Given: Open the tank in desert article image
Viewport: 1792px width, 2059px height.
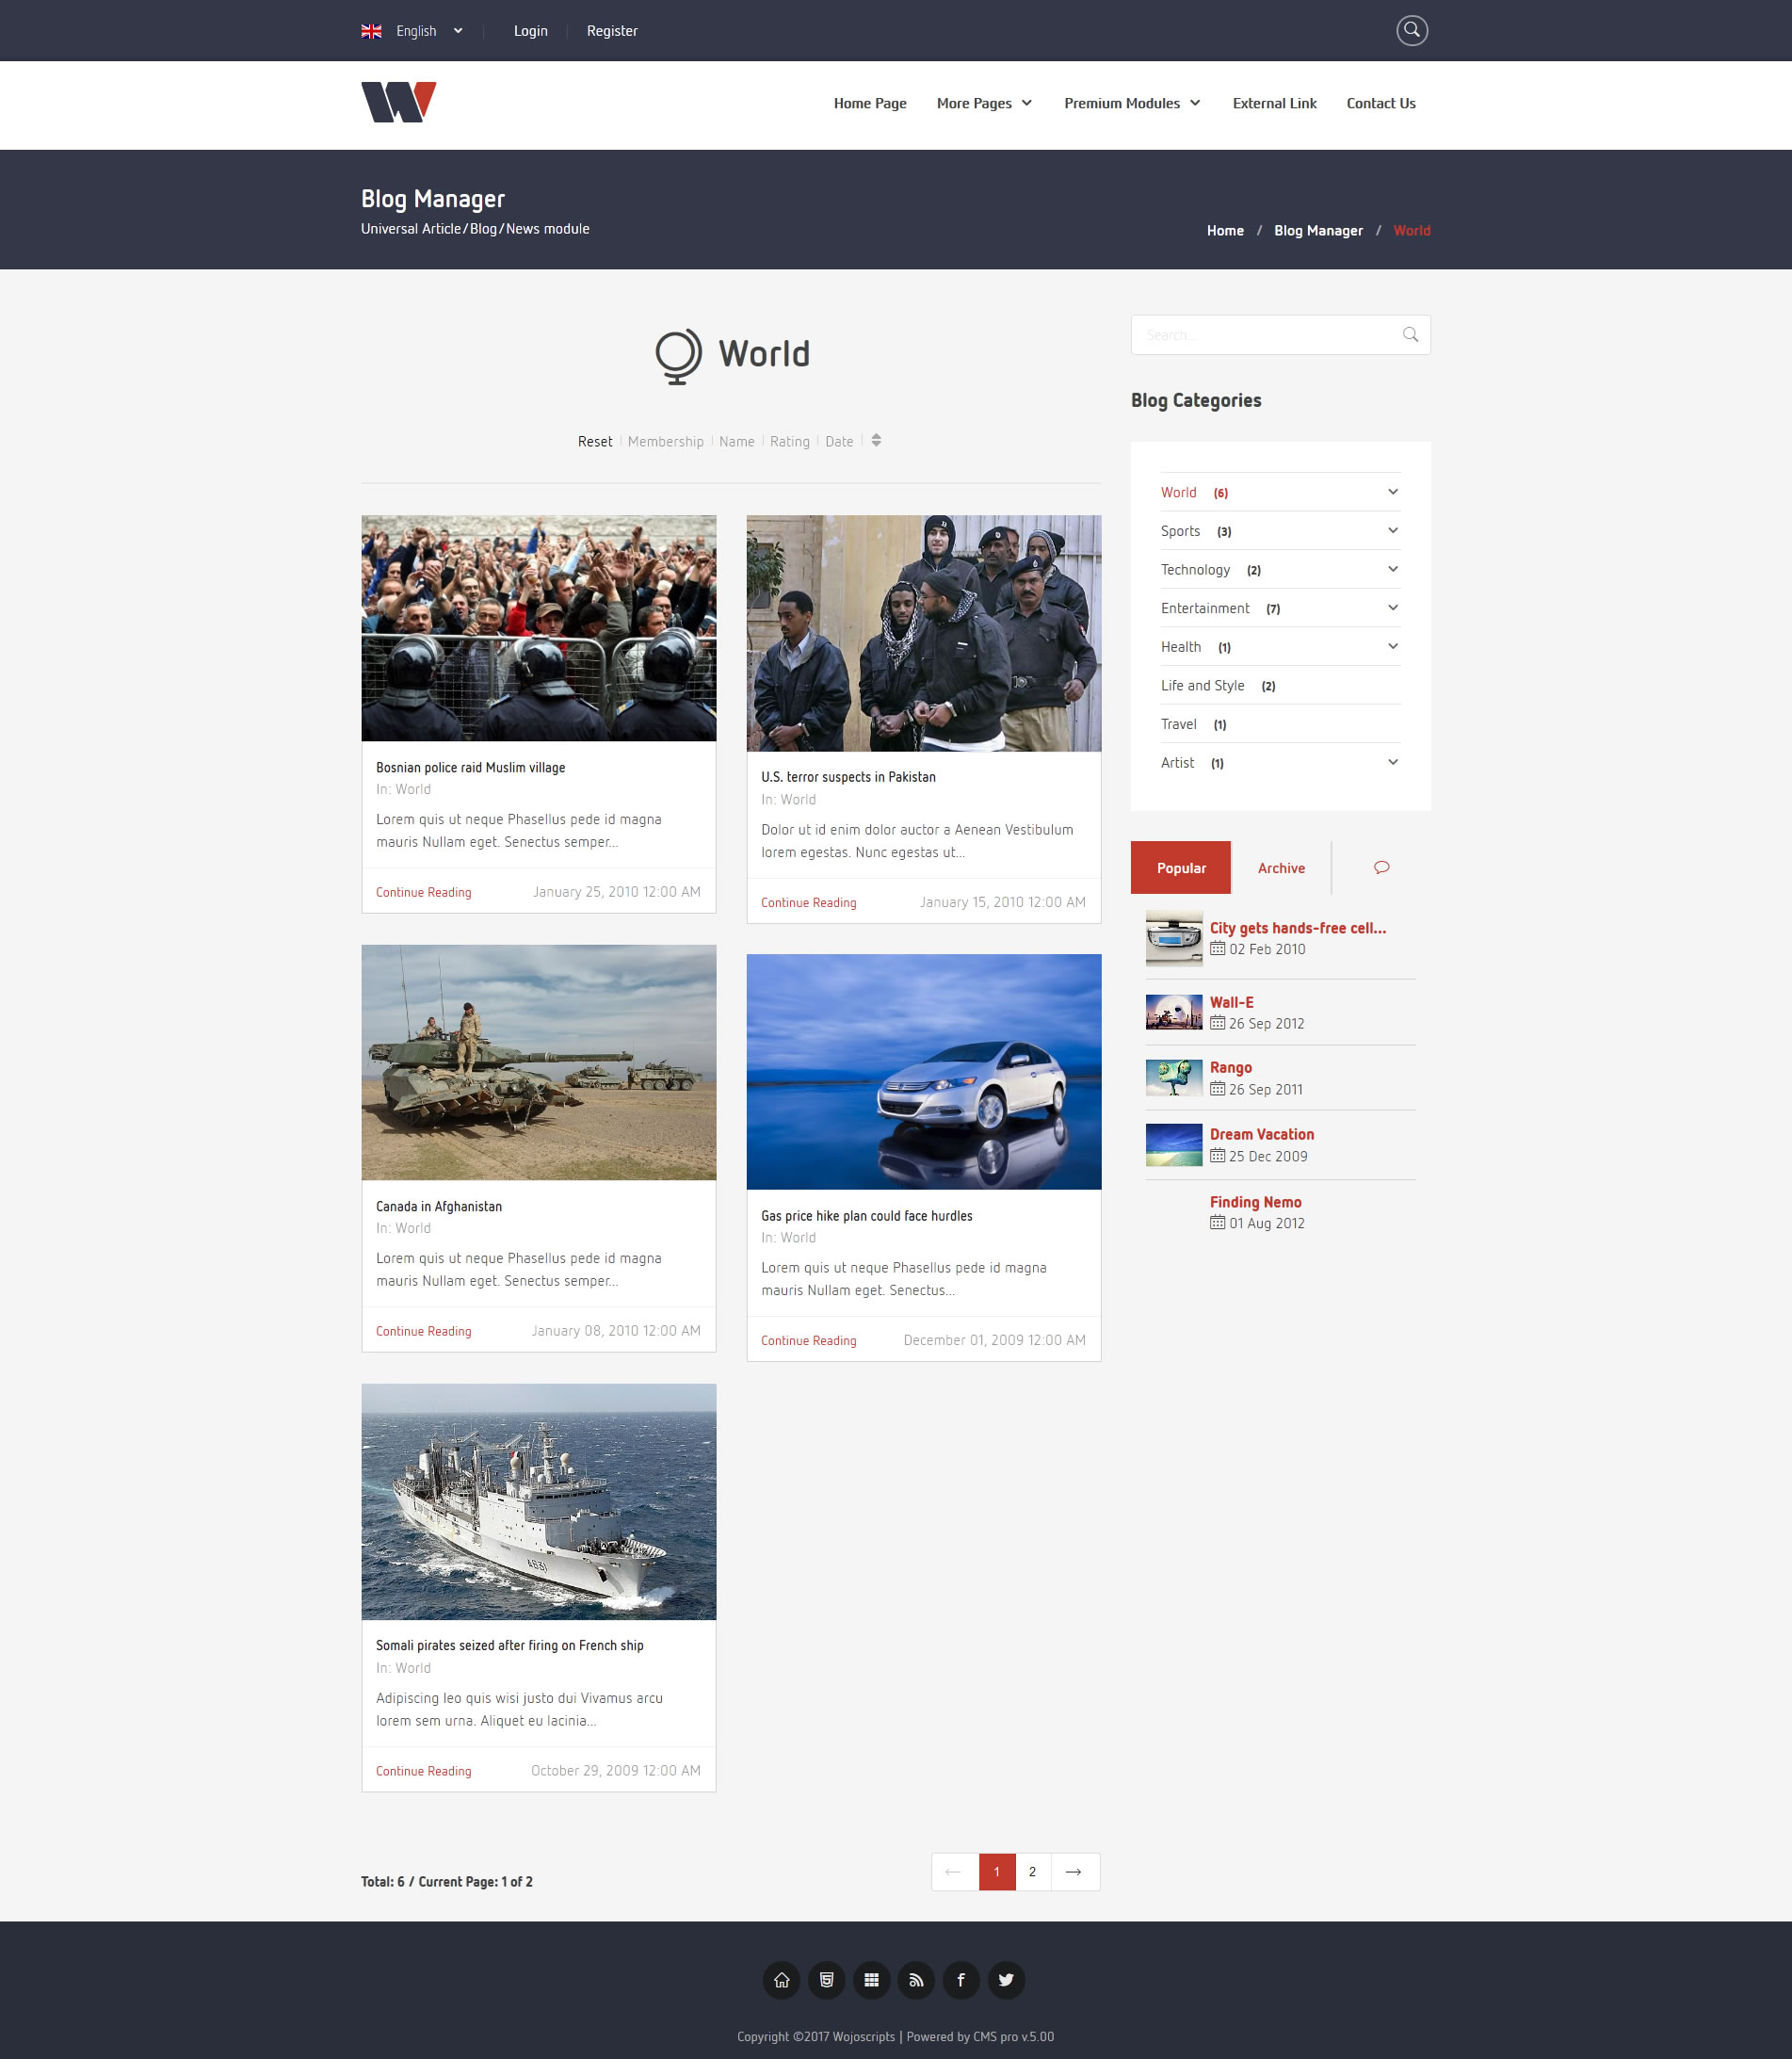Looking at the screenshot, I should (x=539, y=1063).
